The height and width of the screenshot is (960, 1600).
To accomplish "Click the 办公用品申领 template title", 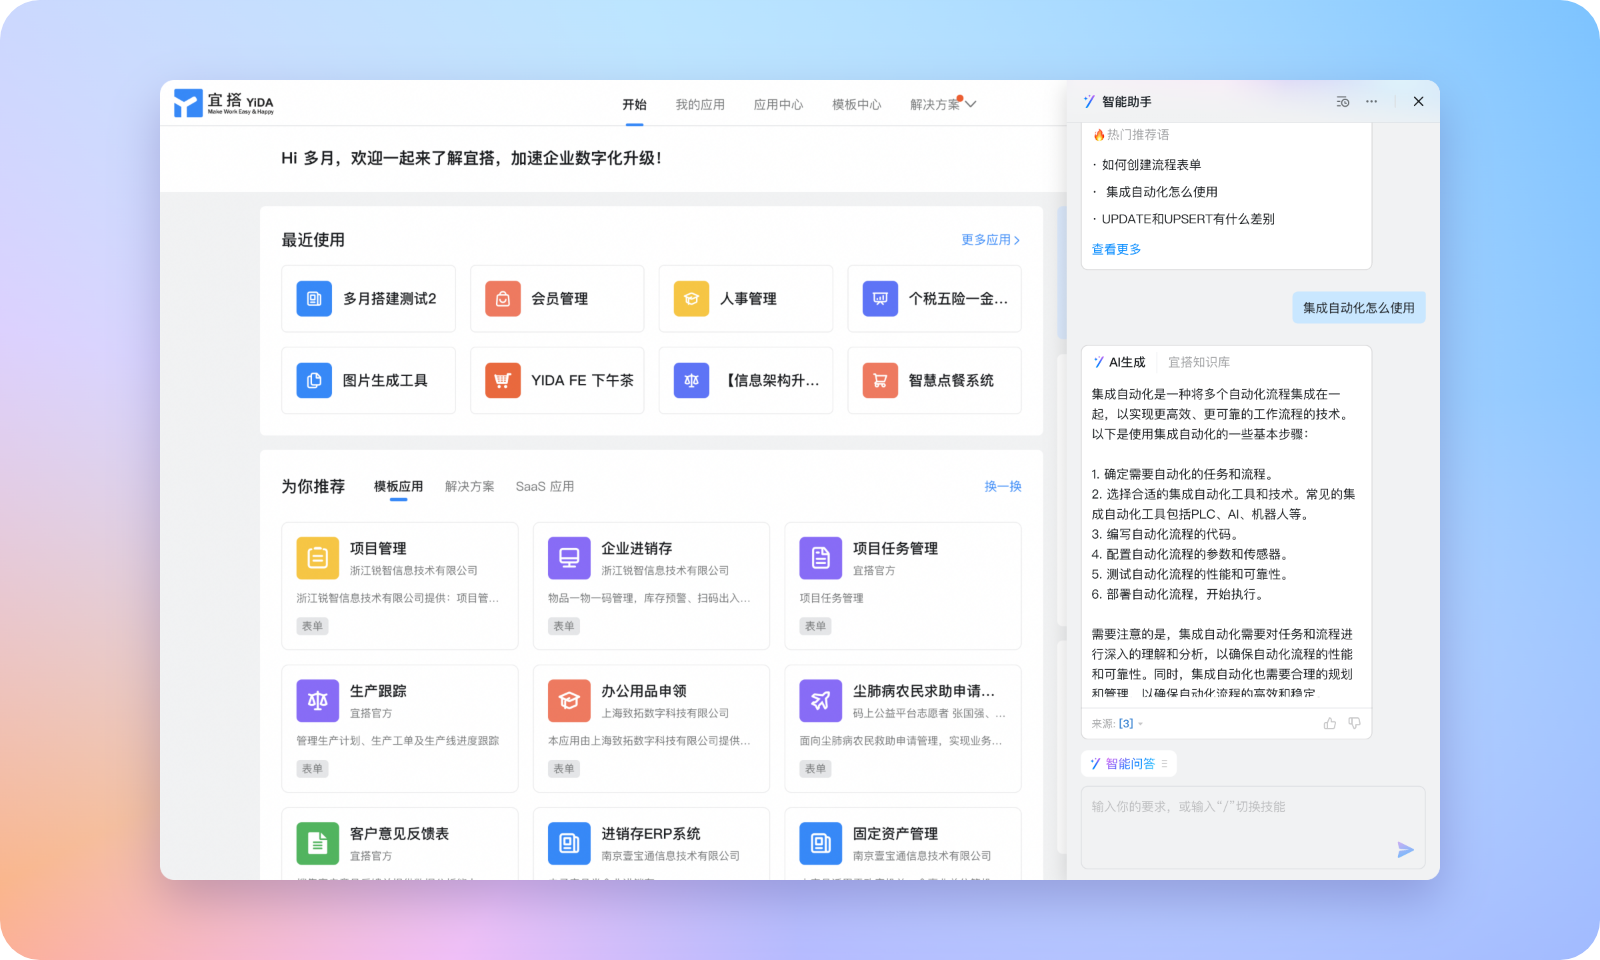I will 644,691.
